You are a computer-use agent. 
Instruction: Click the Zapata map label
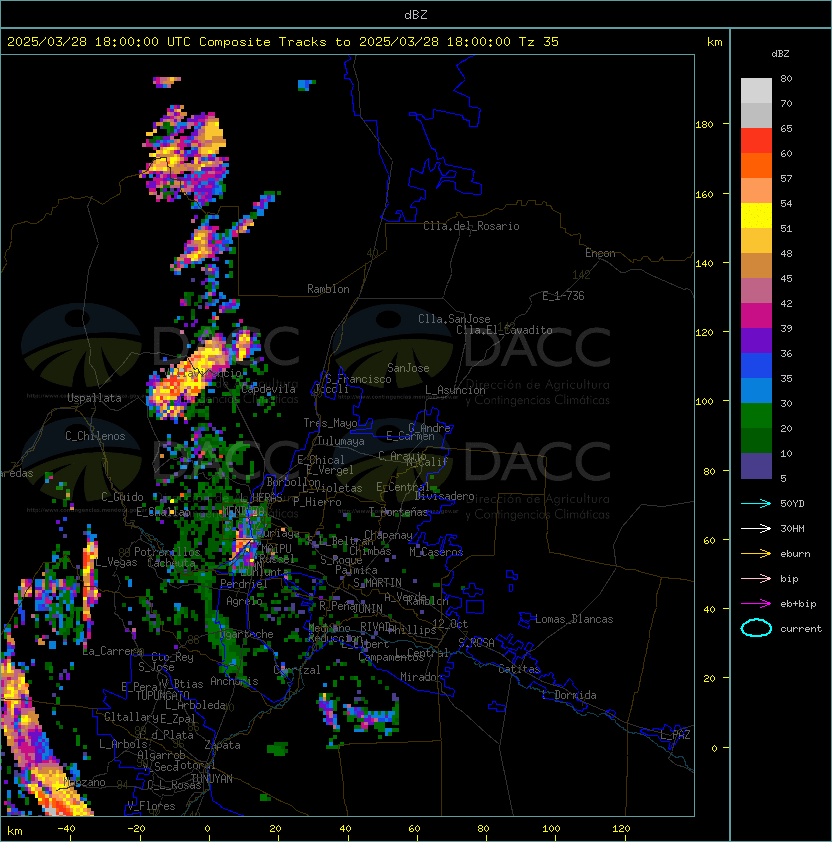click(x=222, y=745)
